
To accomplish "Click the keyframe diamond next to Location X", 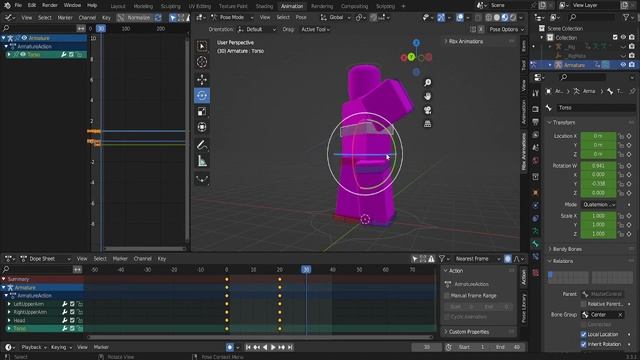I will [x=629, y=136].
